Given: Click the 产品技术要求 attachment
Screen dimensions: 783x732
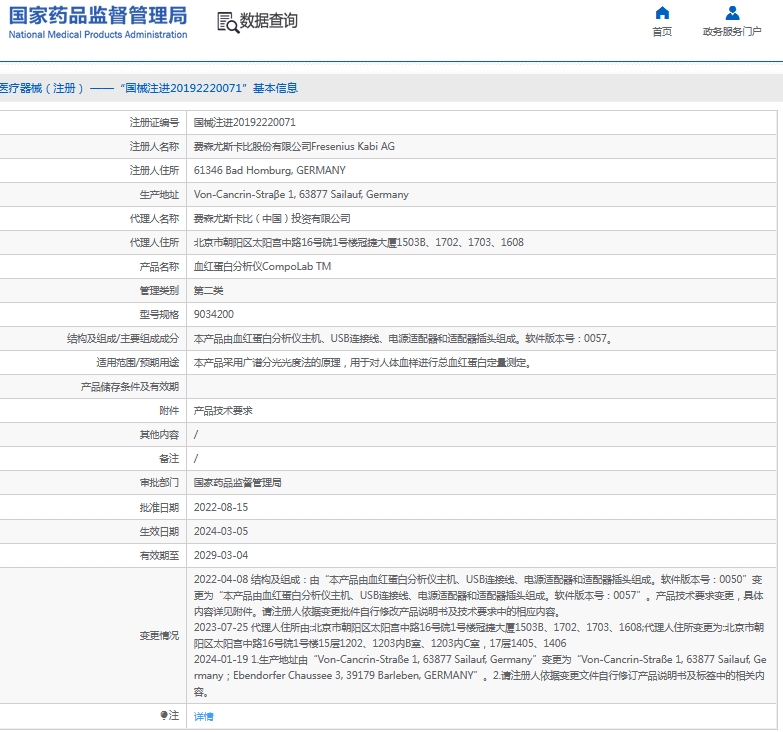Looking at the screenshot, I should 223,411.
